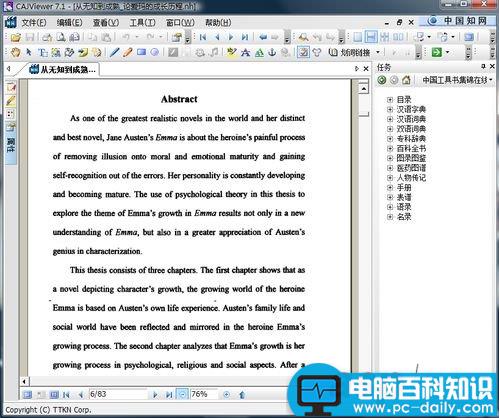
Task: Go to first page using top toolbar
Action: click(203, 37)
